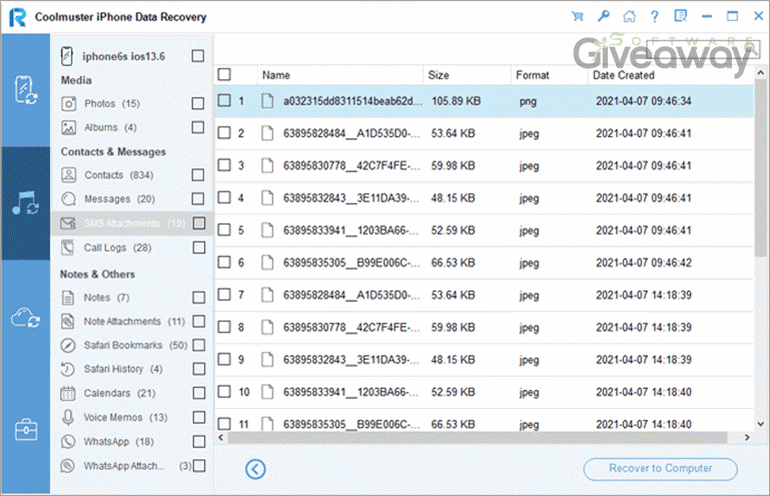Viewport: 770px width, 496px height.
Task: Open the toolbox icon in left sidebar
Action: [25, 430]
